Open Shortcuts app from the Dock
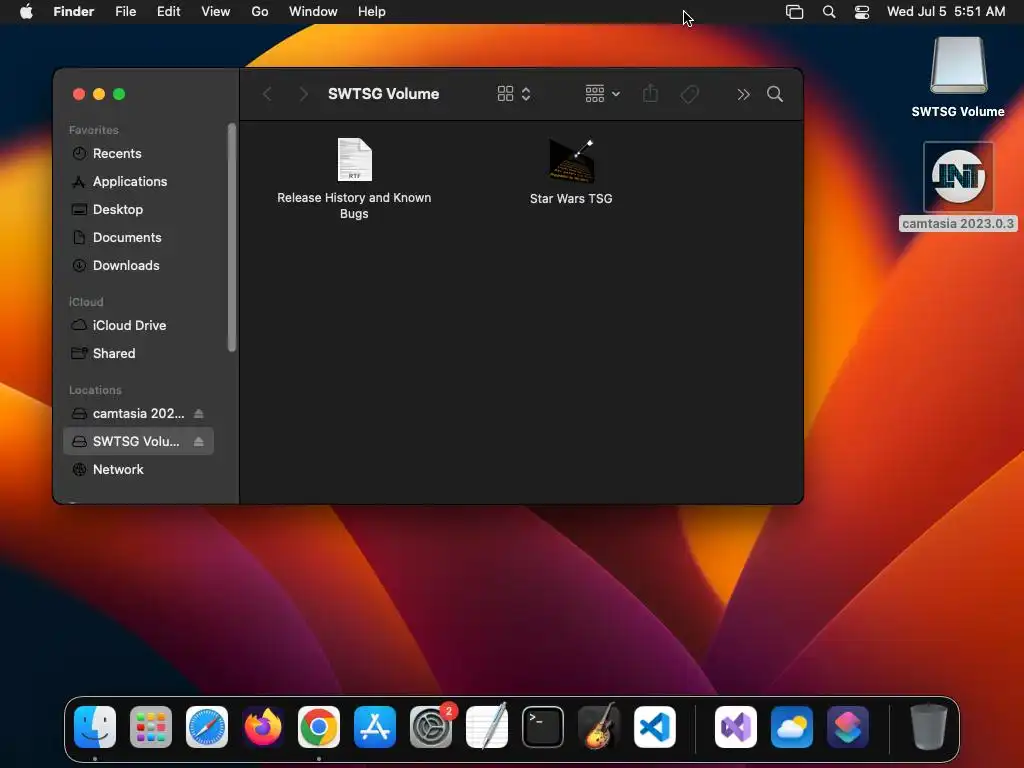This screenshot has width=1024, height=768. (848, 727)
